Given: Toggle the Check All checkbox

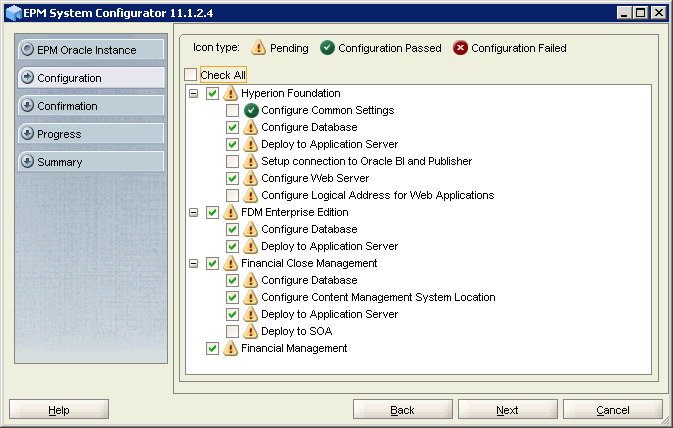Looking at the screenshot, I should 190,75.
